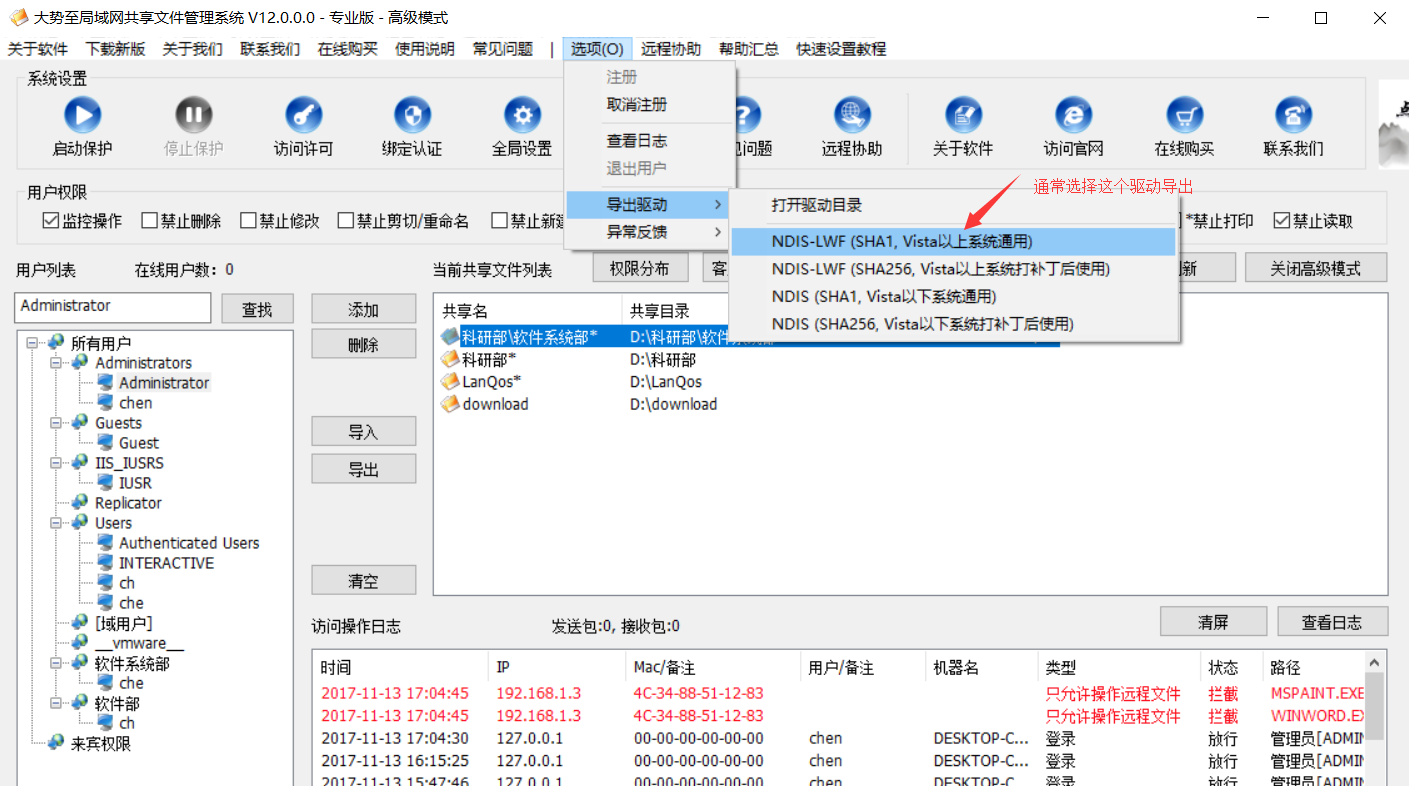Enable the 禁止删除 checkbox
1409x786 pixels.
pos(150,221)
